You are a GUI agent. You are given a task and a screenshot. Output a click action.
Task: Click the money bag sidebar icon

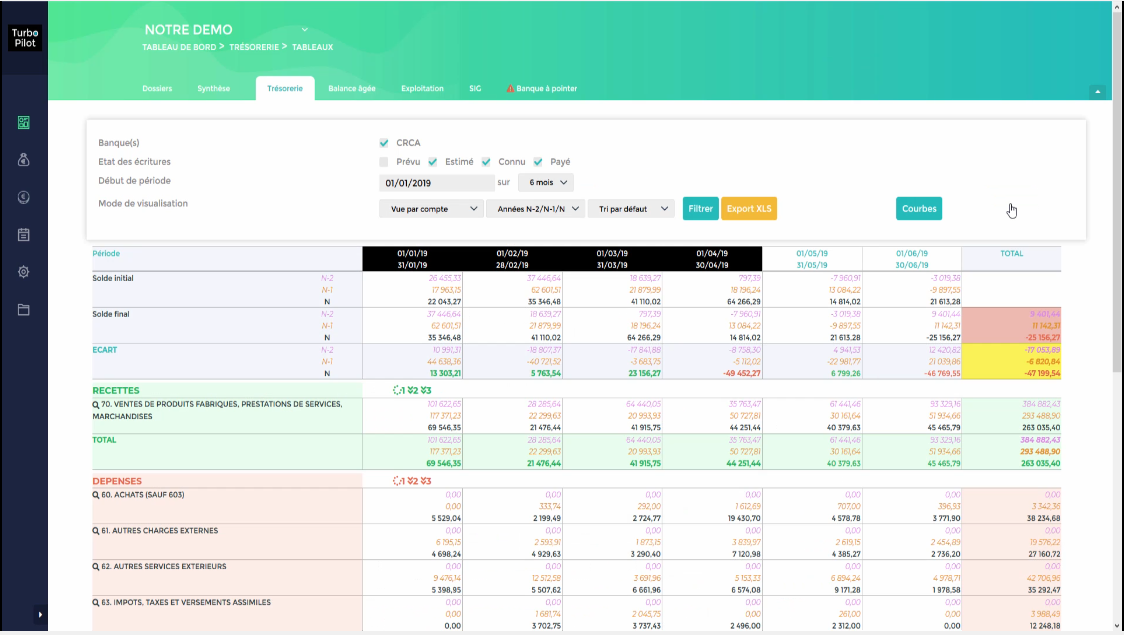[23, 159]
